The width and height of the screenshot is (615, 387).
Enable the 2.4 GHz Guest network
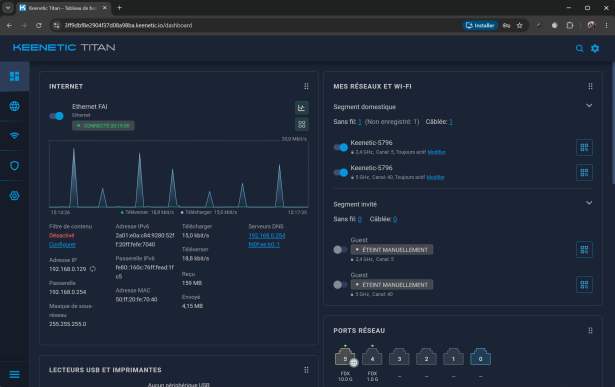coord(340,250)
